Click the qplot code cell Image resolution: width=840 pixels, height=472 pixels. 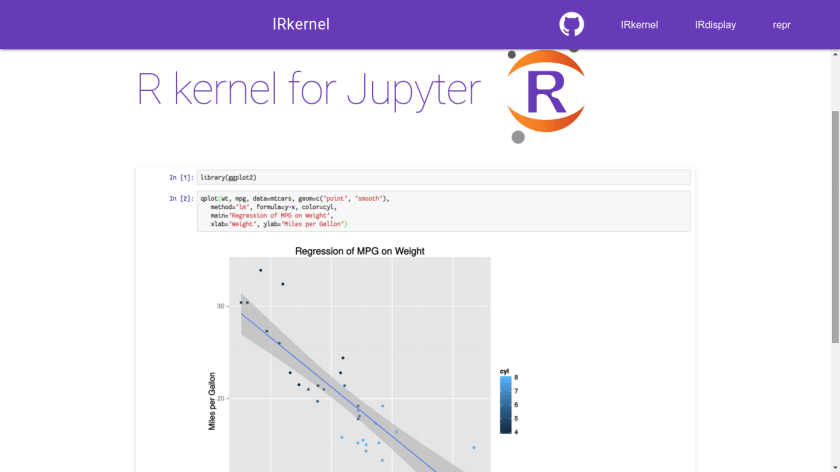[444, 211]
